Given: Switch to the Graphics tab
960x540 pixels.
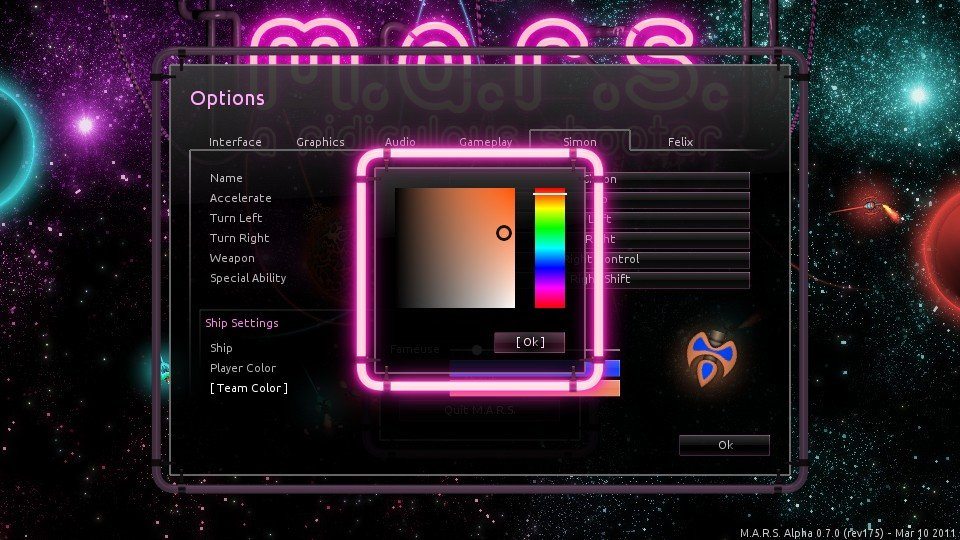Looking at the screenshot, I should [x=320, y=142].
